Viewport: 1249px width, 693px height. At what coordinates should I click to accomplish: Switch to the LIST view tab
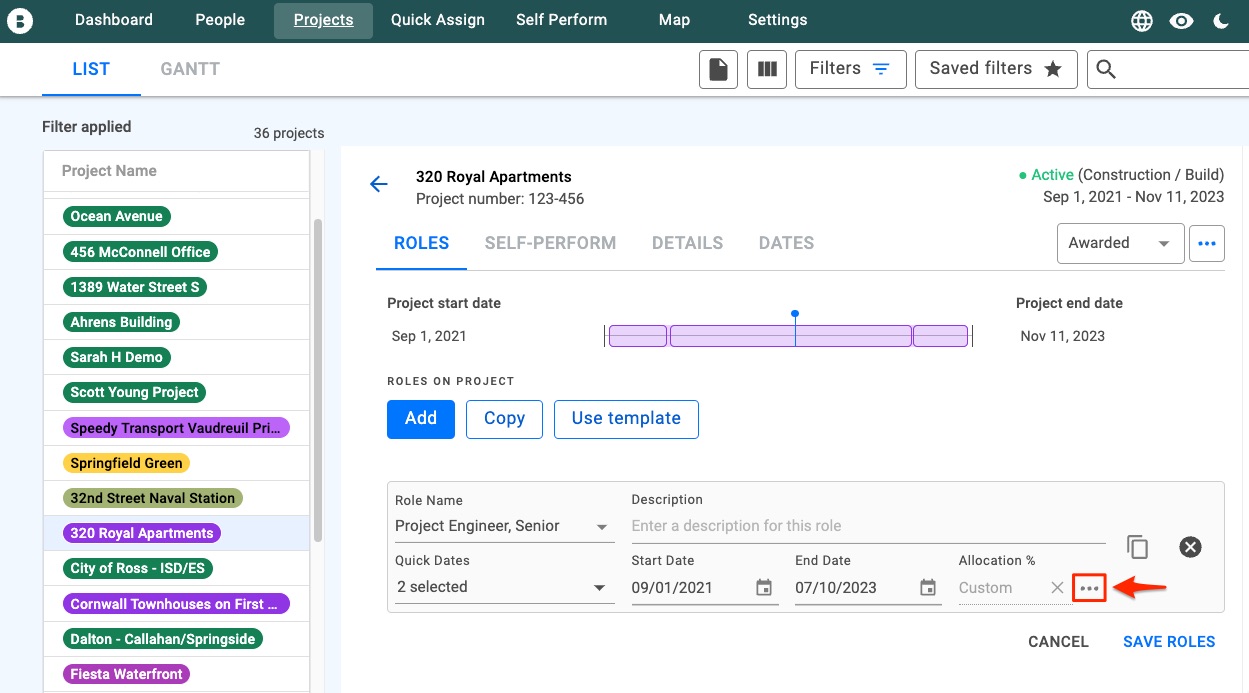91,69
